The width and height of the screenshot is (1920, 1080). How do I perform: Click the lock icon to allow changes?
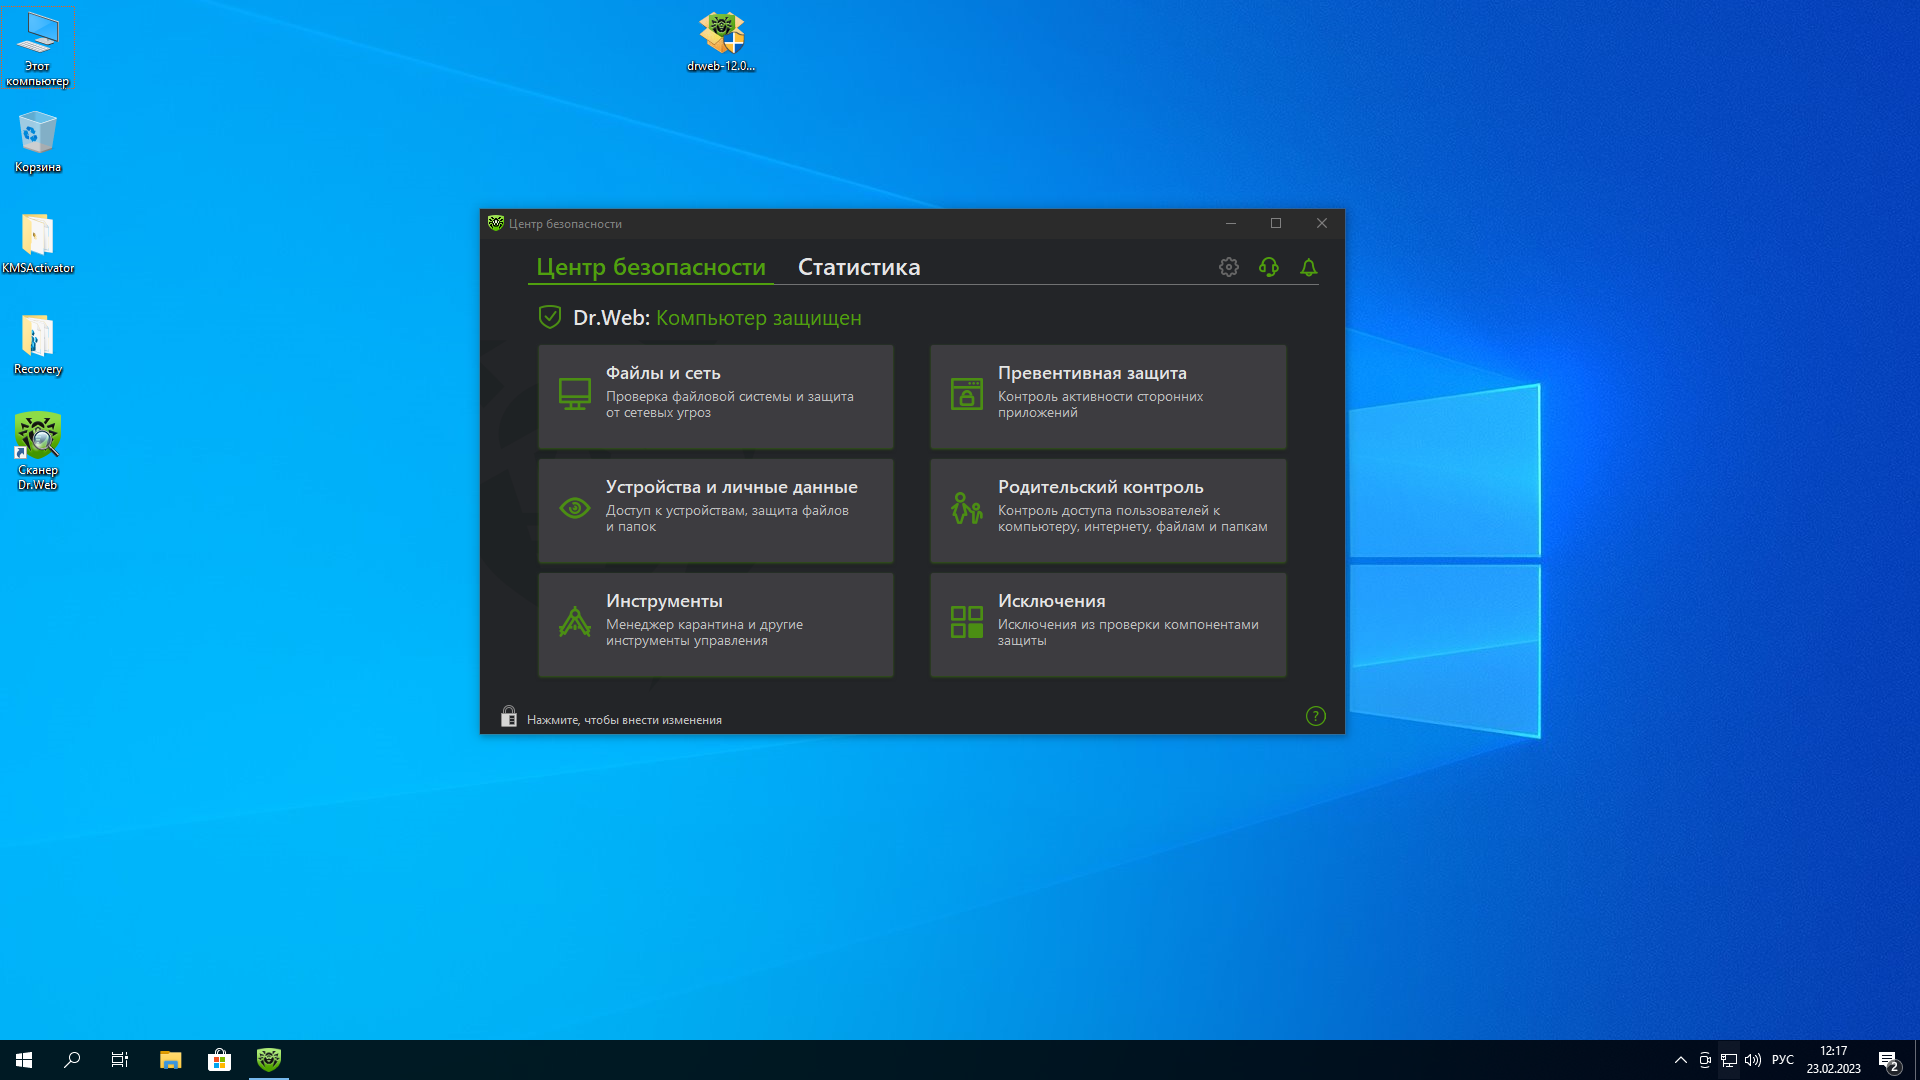point(509,716)
